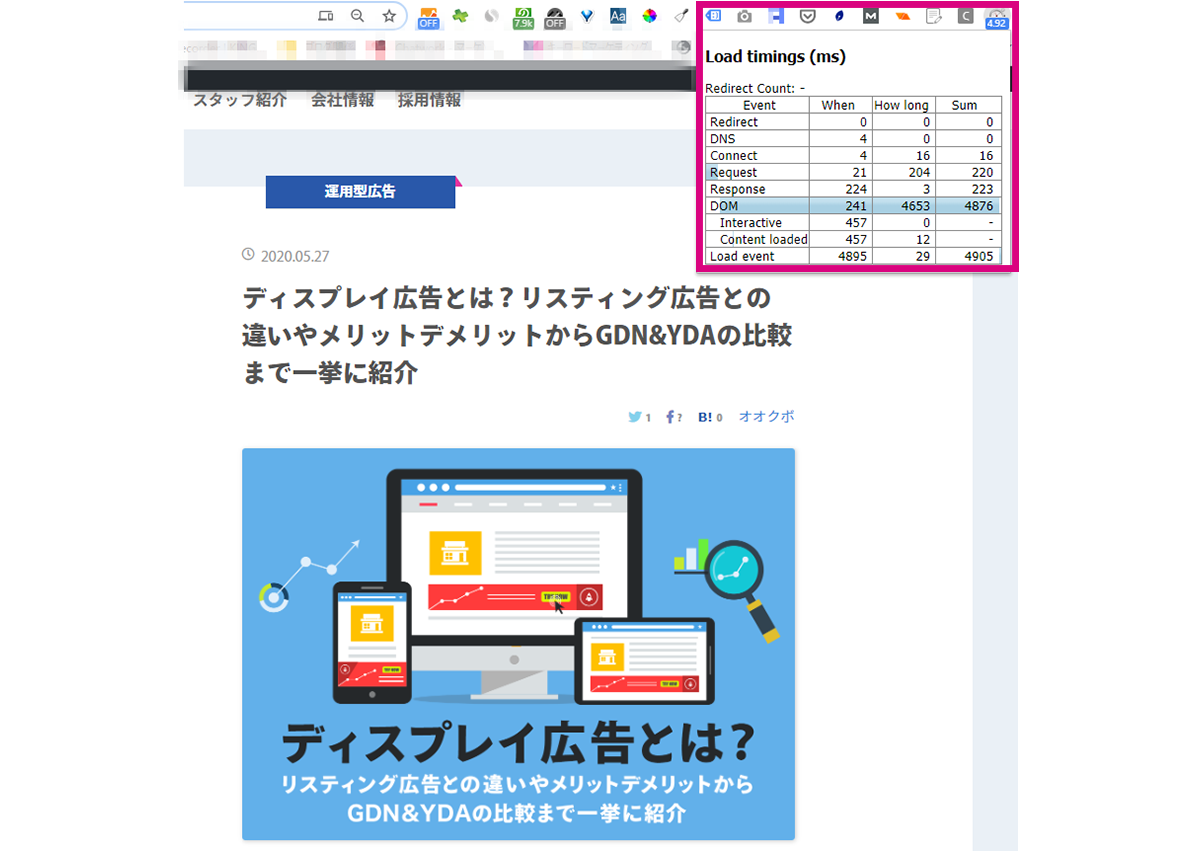Open the camera screenshot extension
The image size is (1200, 851).
point(744,16)
